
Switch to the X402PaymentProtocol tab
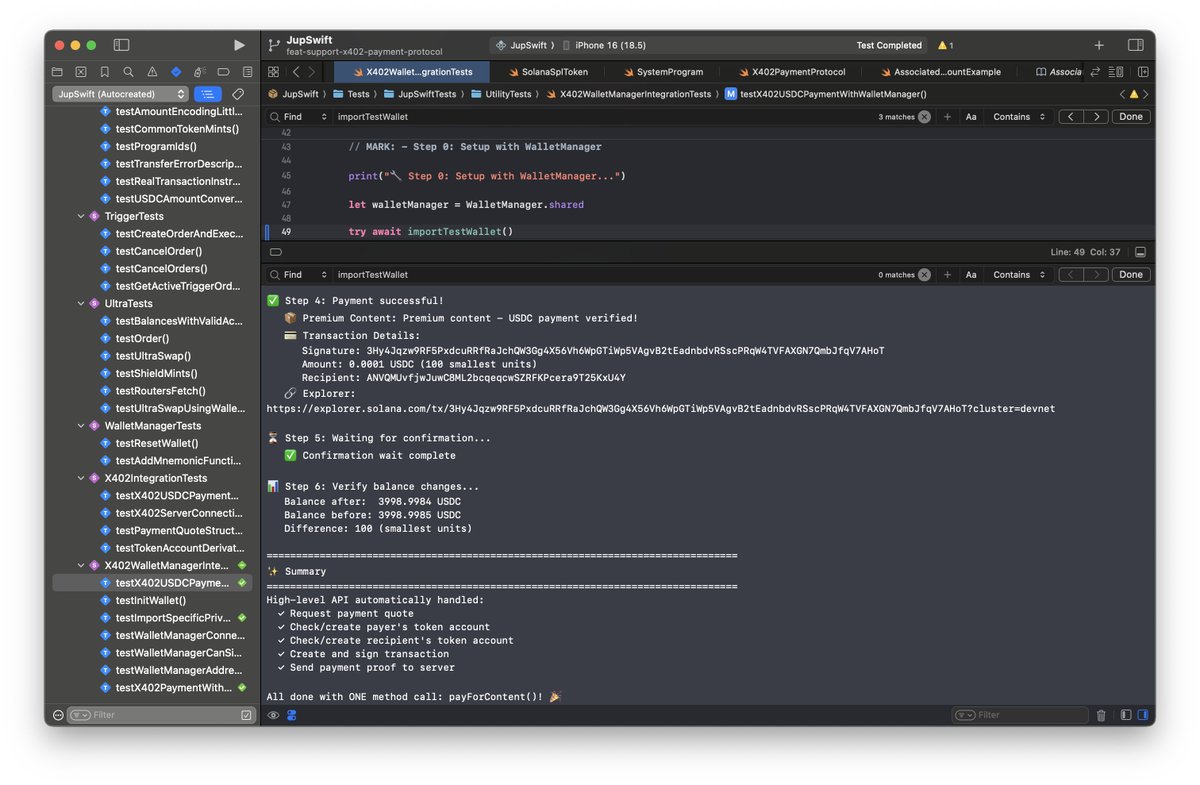click(x=792, y=72)
